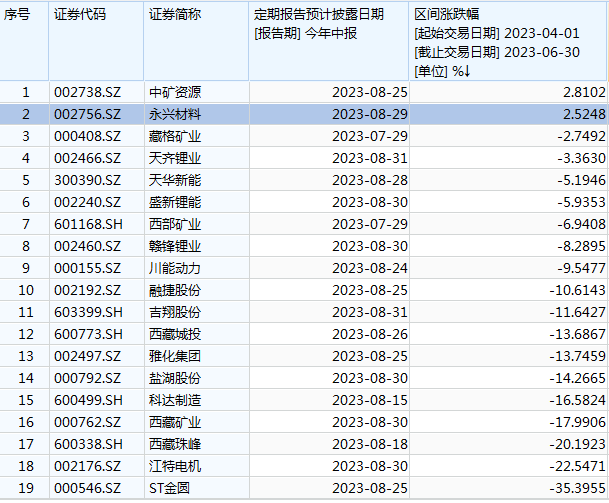Click code 000408.SZ
Viewport: 609px width, 503px height.
88,136
